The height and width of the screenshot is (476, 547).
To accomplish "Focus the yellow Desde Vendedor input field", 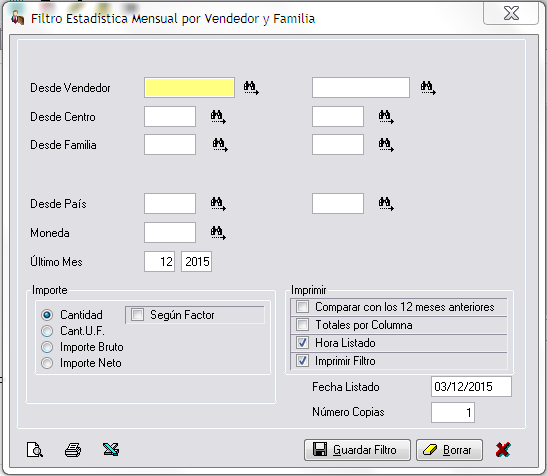I will coord(189,88).
